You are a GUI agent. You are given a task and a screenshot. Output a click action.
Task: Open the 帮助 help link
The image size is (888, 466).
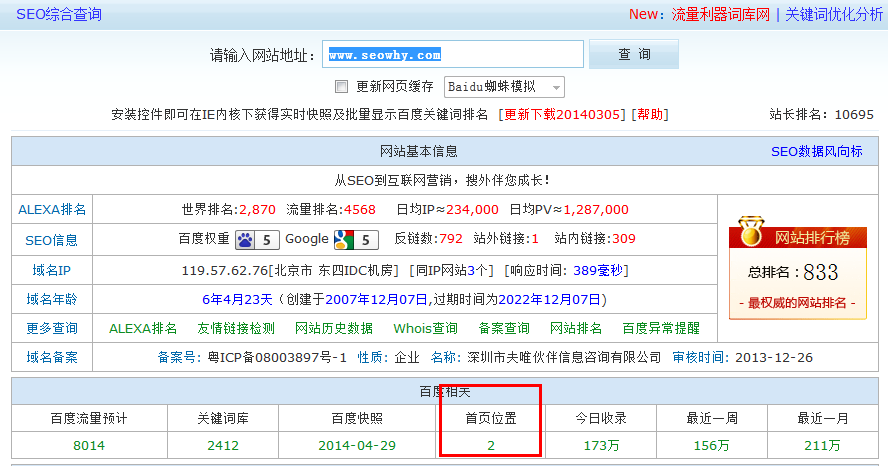pos(648,114)
